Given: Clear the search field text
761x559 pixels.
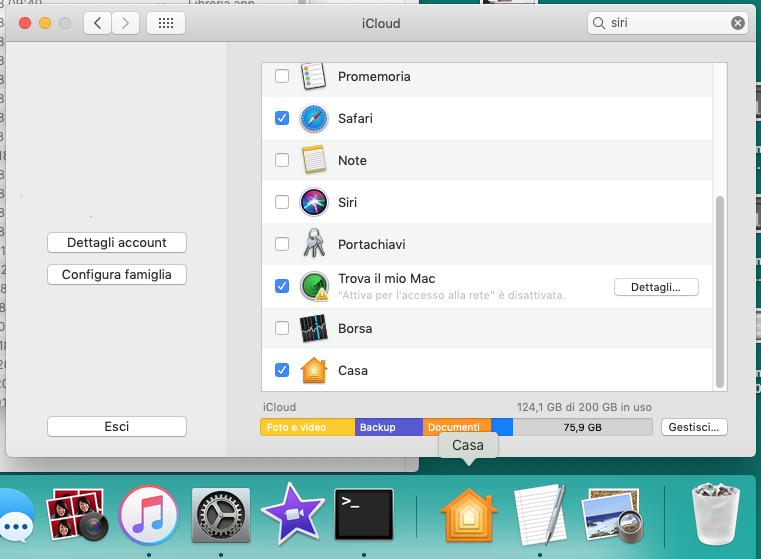Looking at the screenshot, I should pyautogui.click(x=738, y=23).
